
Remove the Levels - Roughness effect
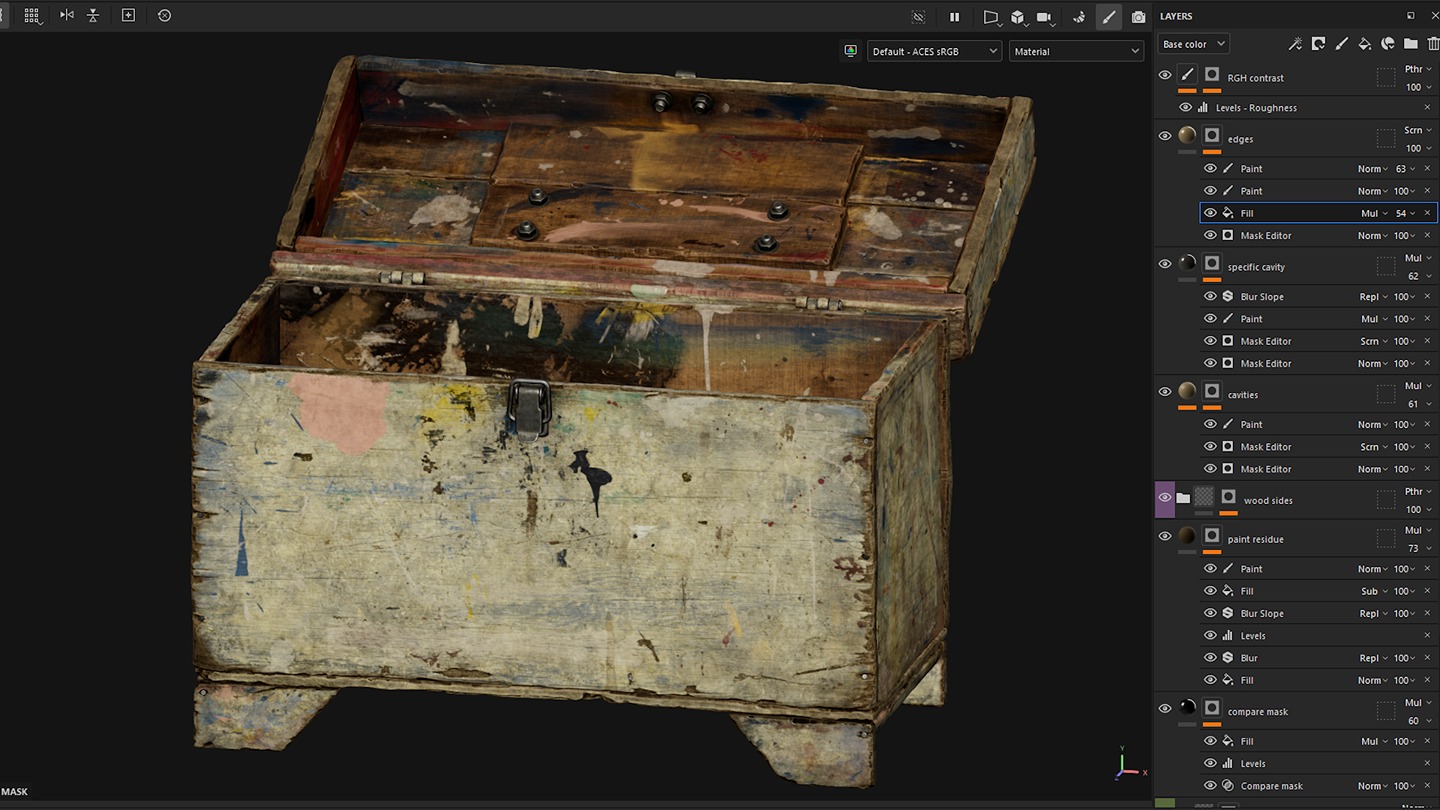(x=1428, y=107)
